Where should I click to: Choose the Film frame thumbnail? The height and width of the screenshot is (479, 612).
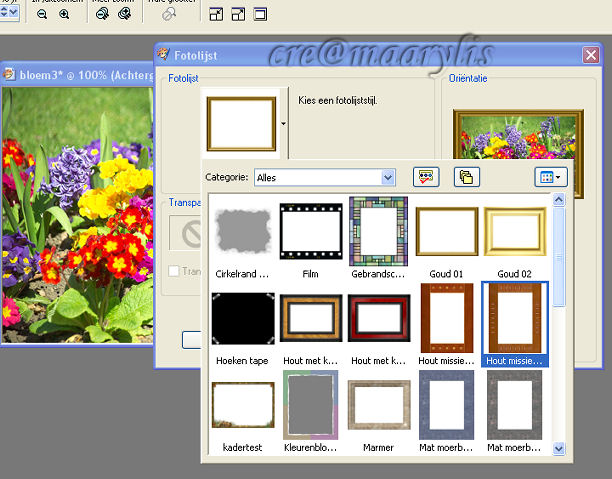pos(311,231)
